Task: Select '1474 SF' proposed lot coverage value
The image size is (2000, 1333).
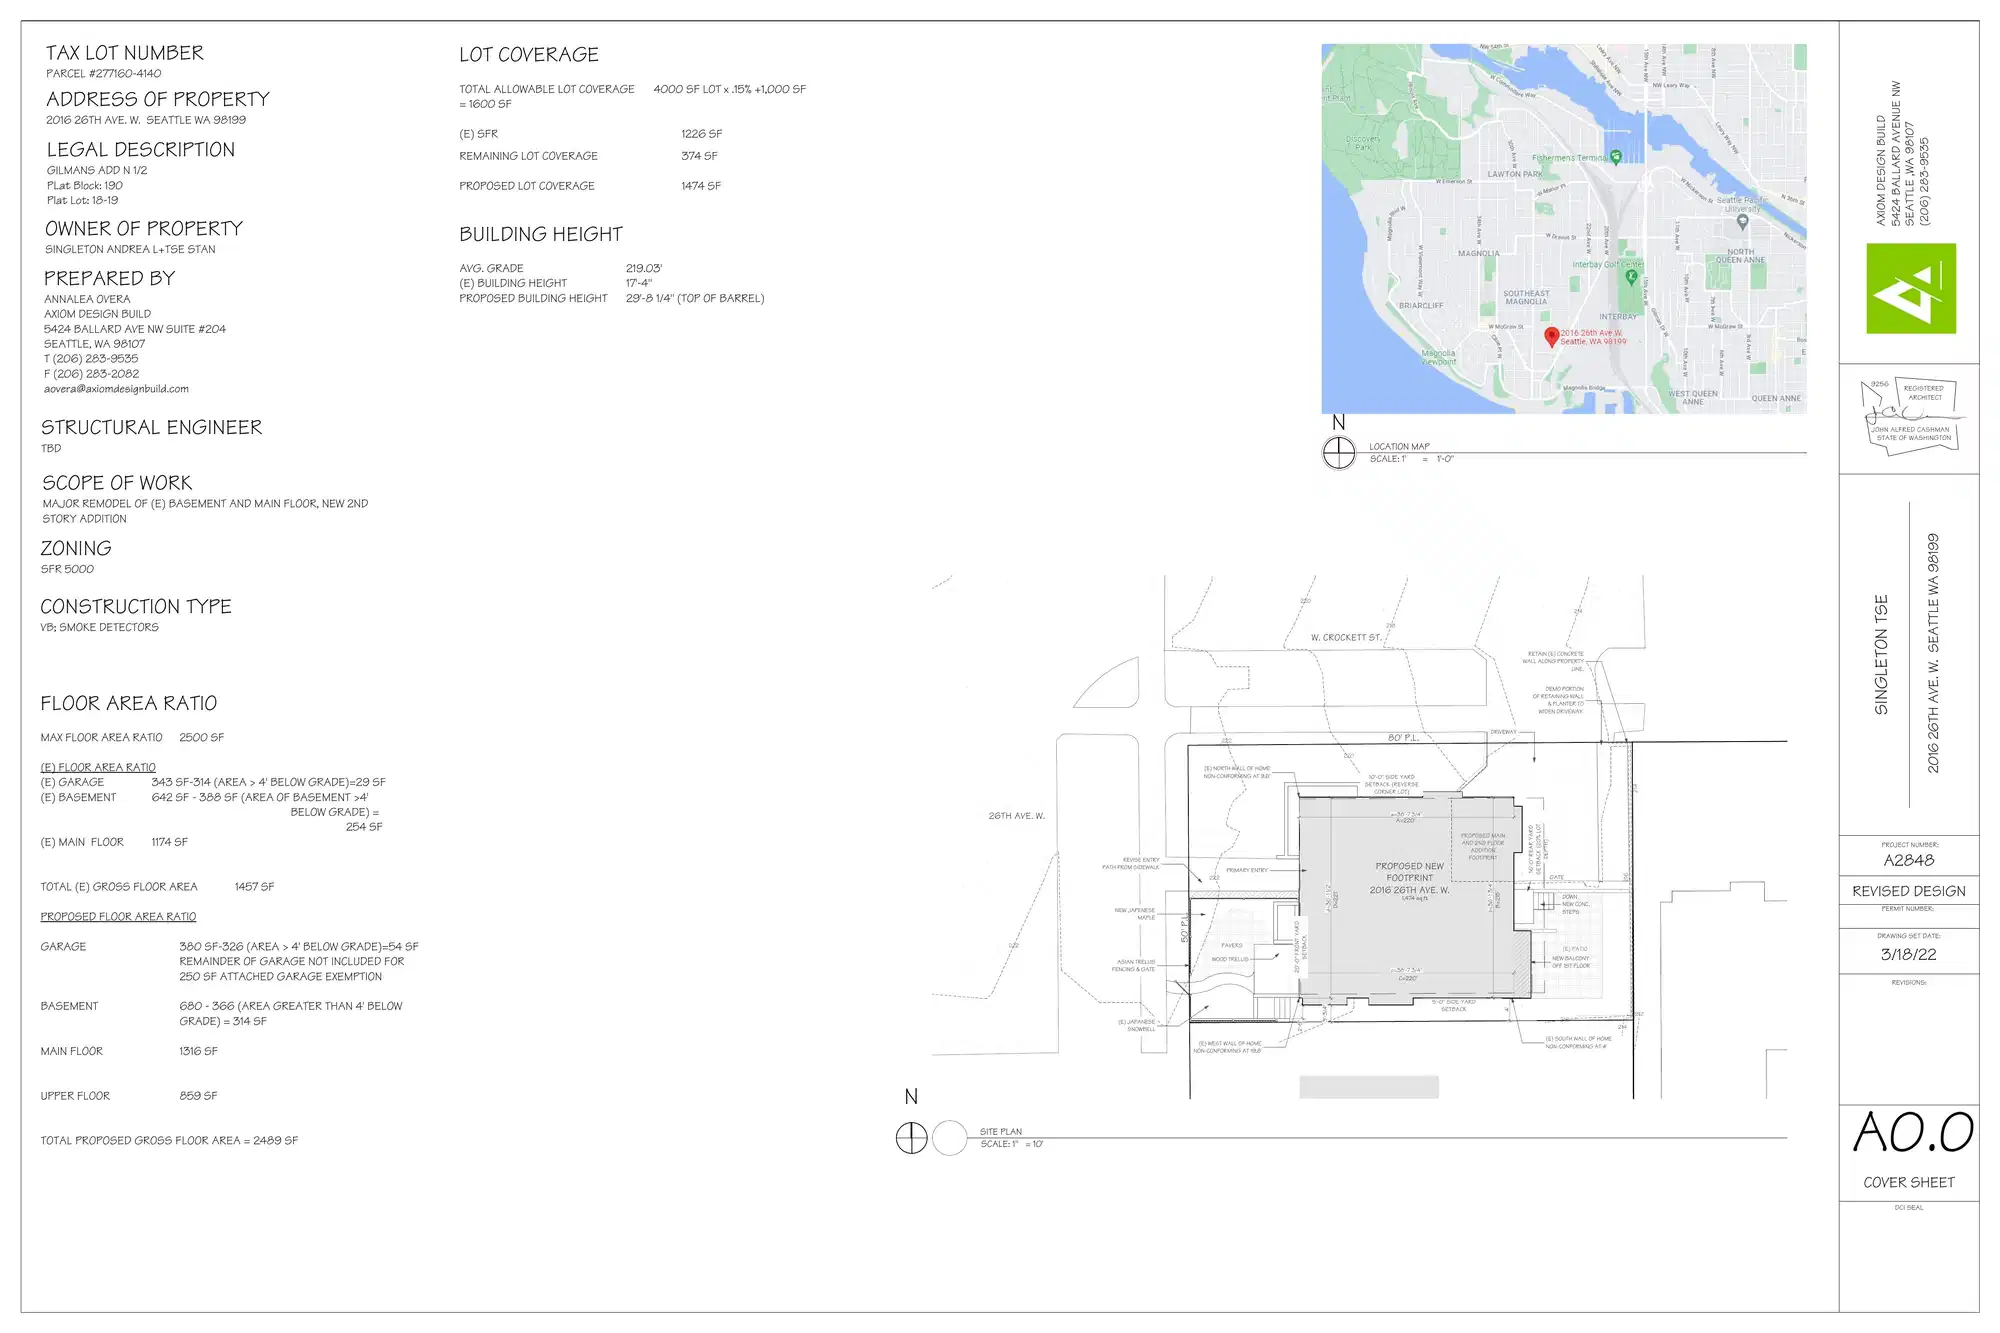Action: (x=701, y=187)
